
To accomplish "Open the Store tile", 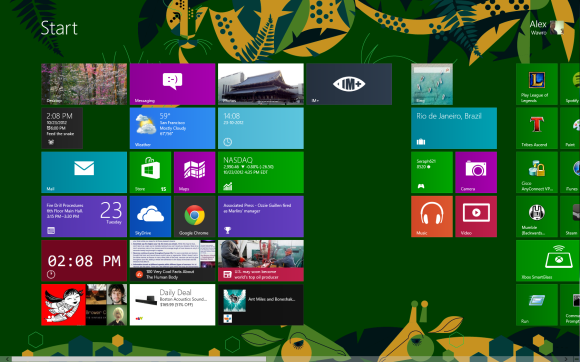I will 151,172.
